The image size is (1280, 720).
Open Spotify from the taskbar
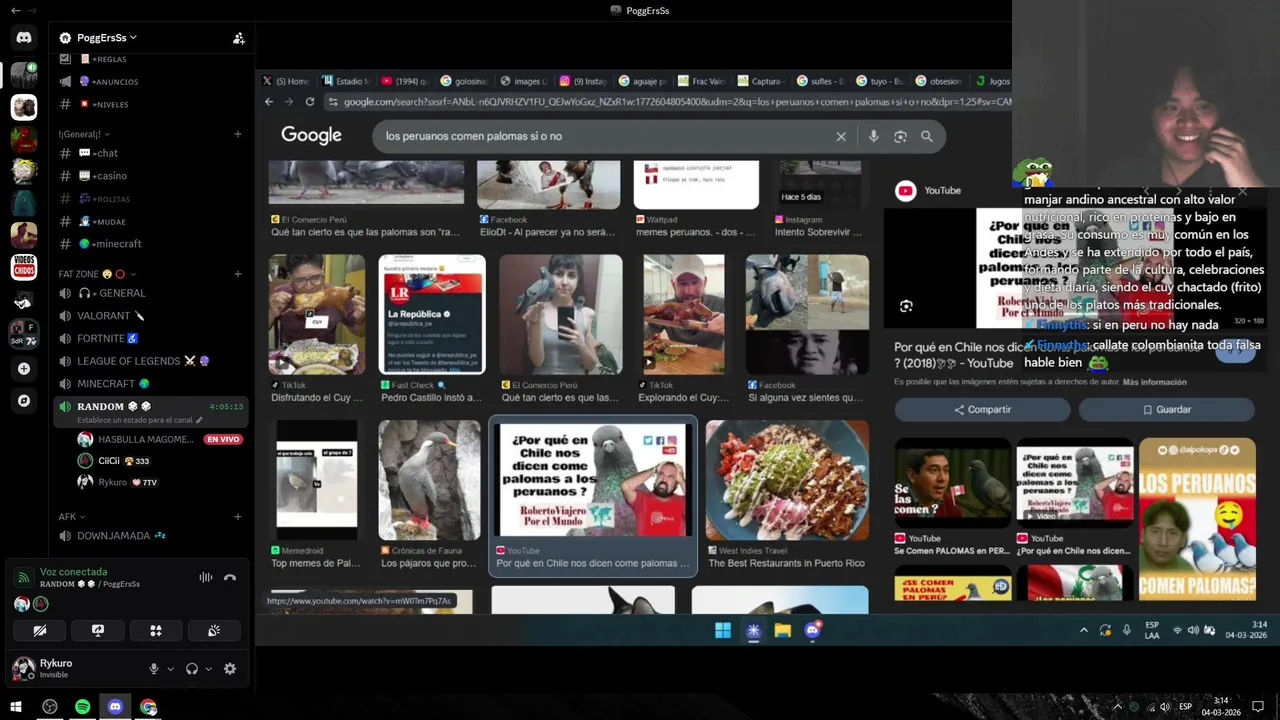coord(82,707)
